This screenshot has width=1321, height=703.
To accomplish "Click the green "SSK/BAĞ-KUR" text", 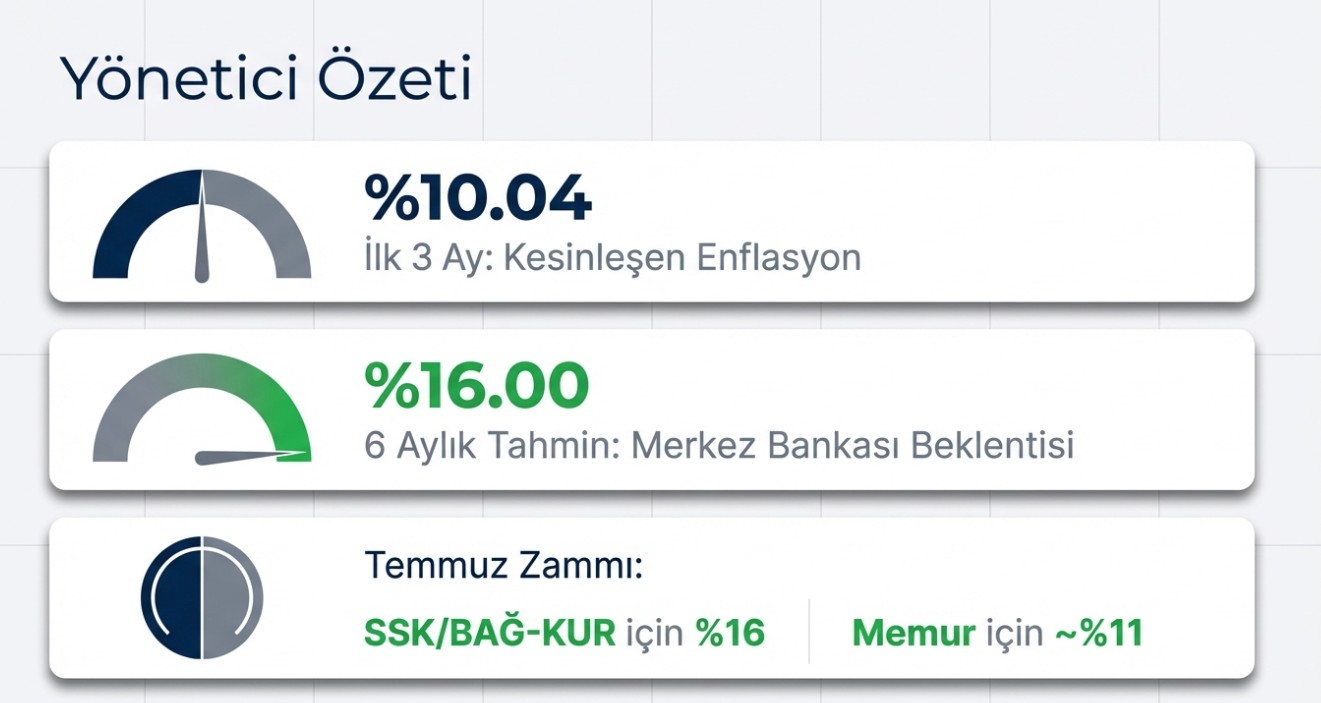I will (490, 632).
